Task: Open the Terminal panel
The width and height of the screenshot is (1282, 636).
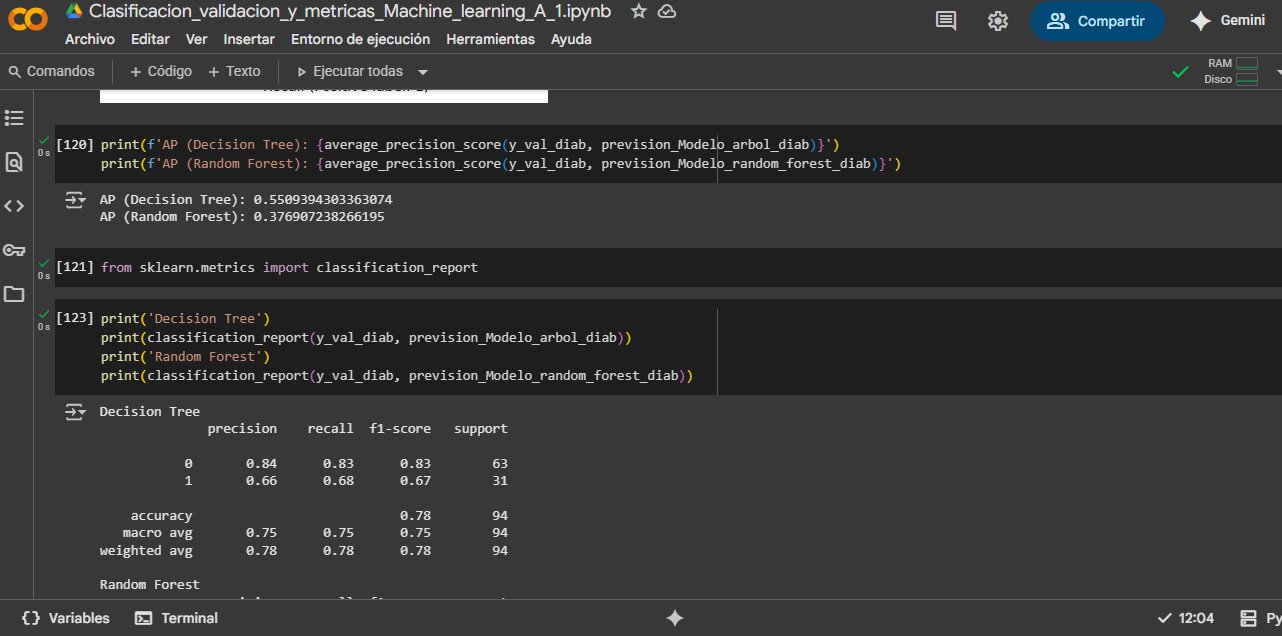Action: coord(176,618)
